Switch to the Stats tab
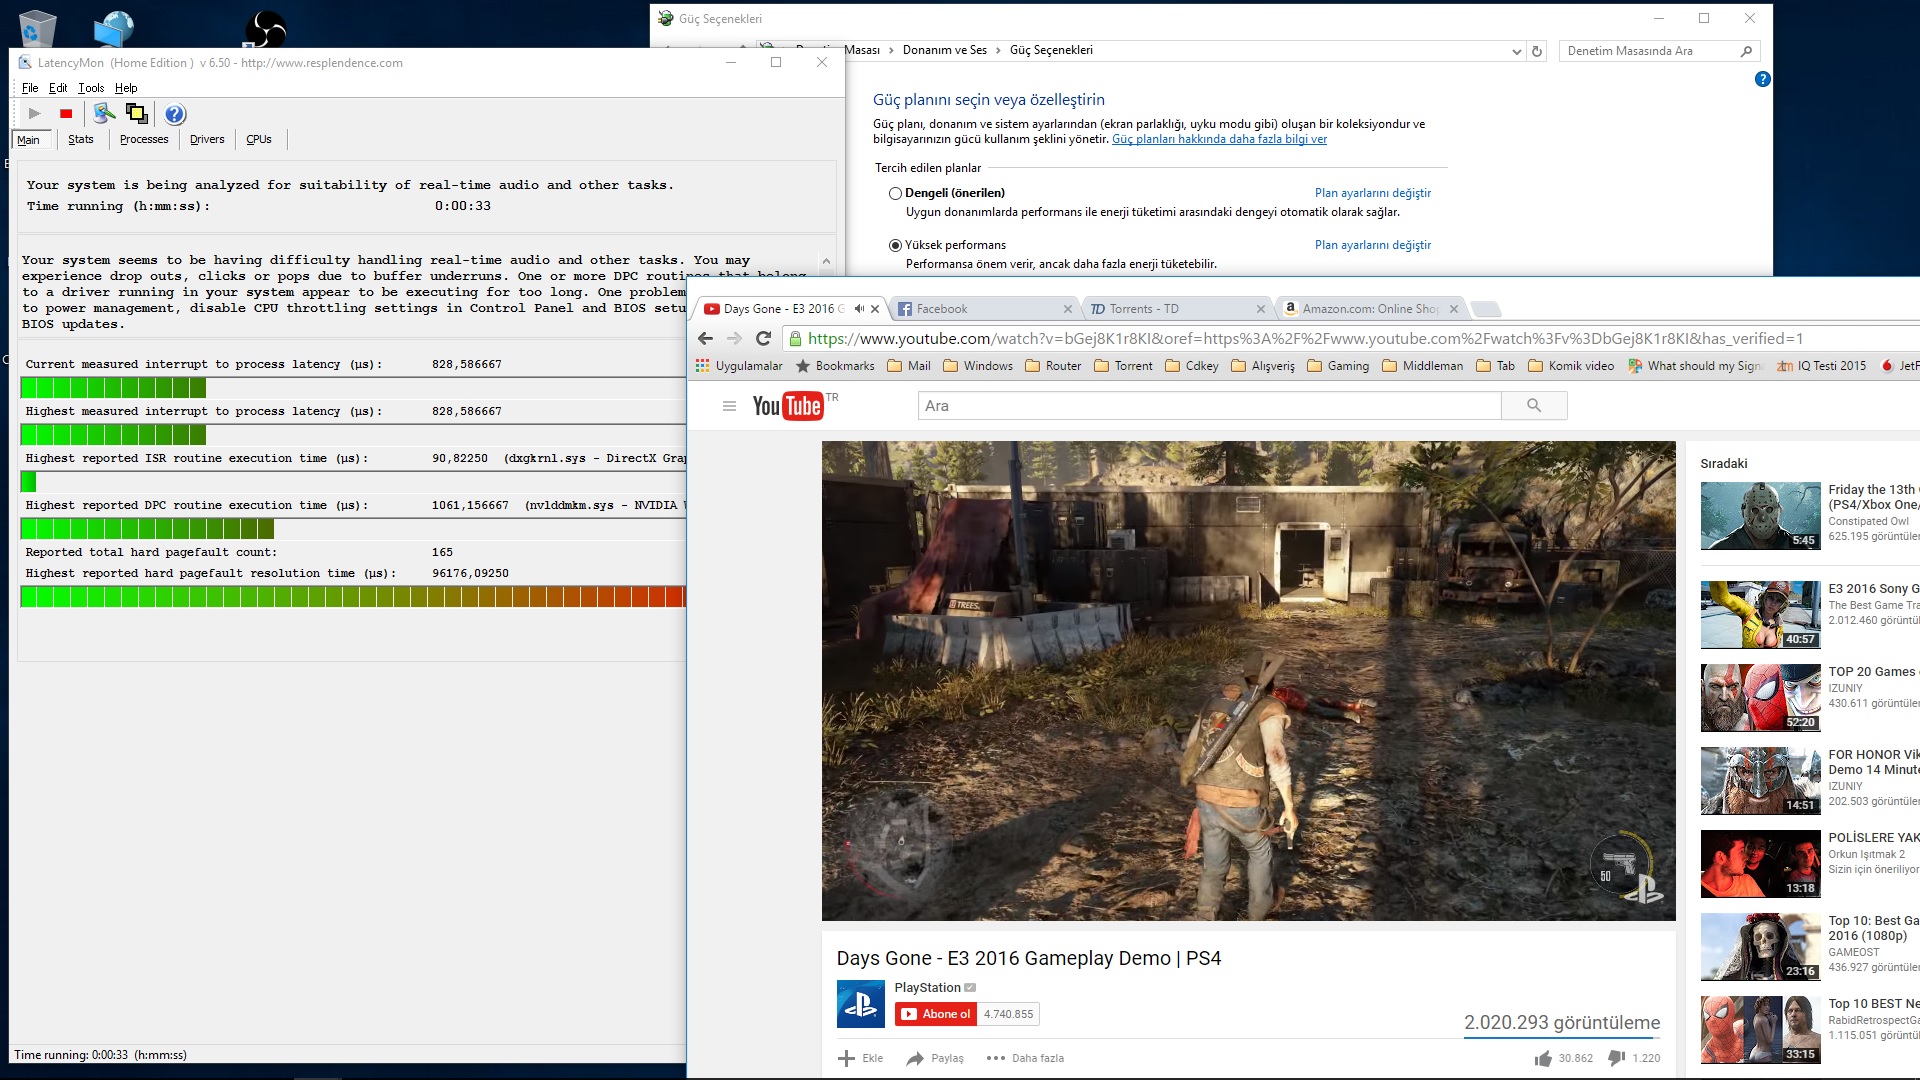 tap(81, 139)
